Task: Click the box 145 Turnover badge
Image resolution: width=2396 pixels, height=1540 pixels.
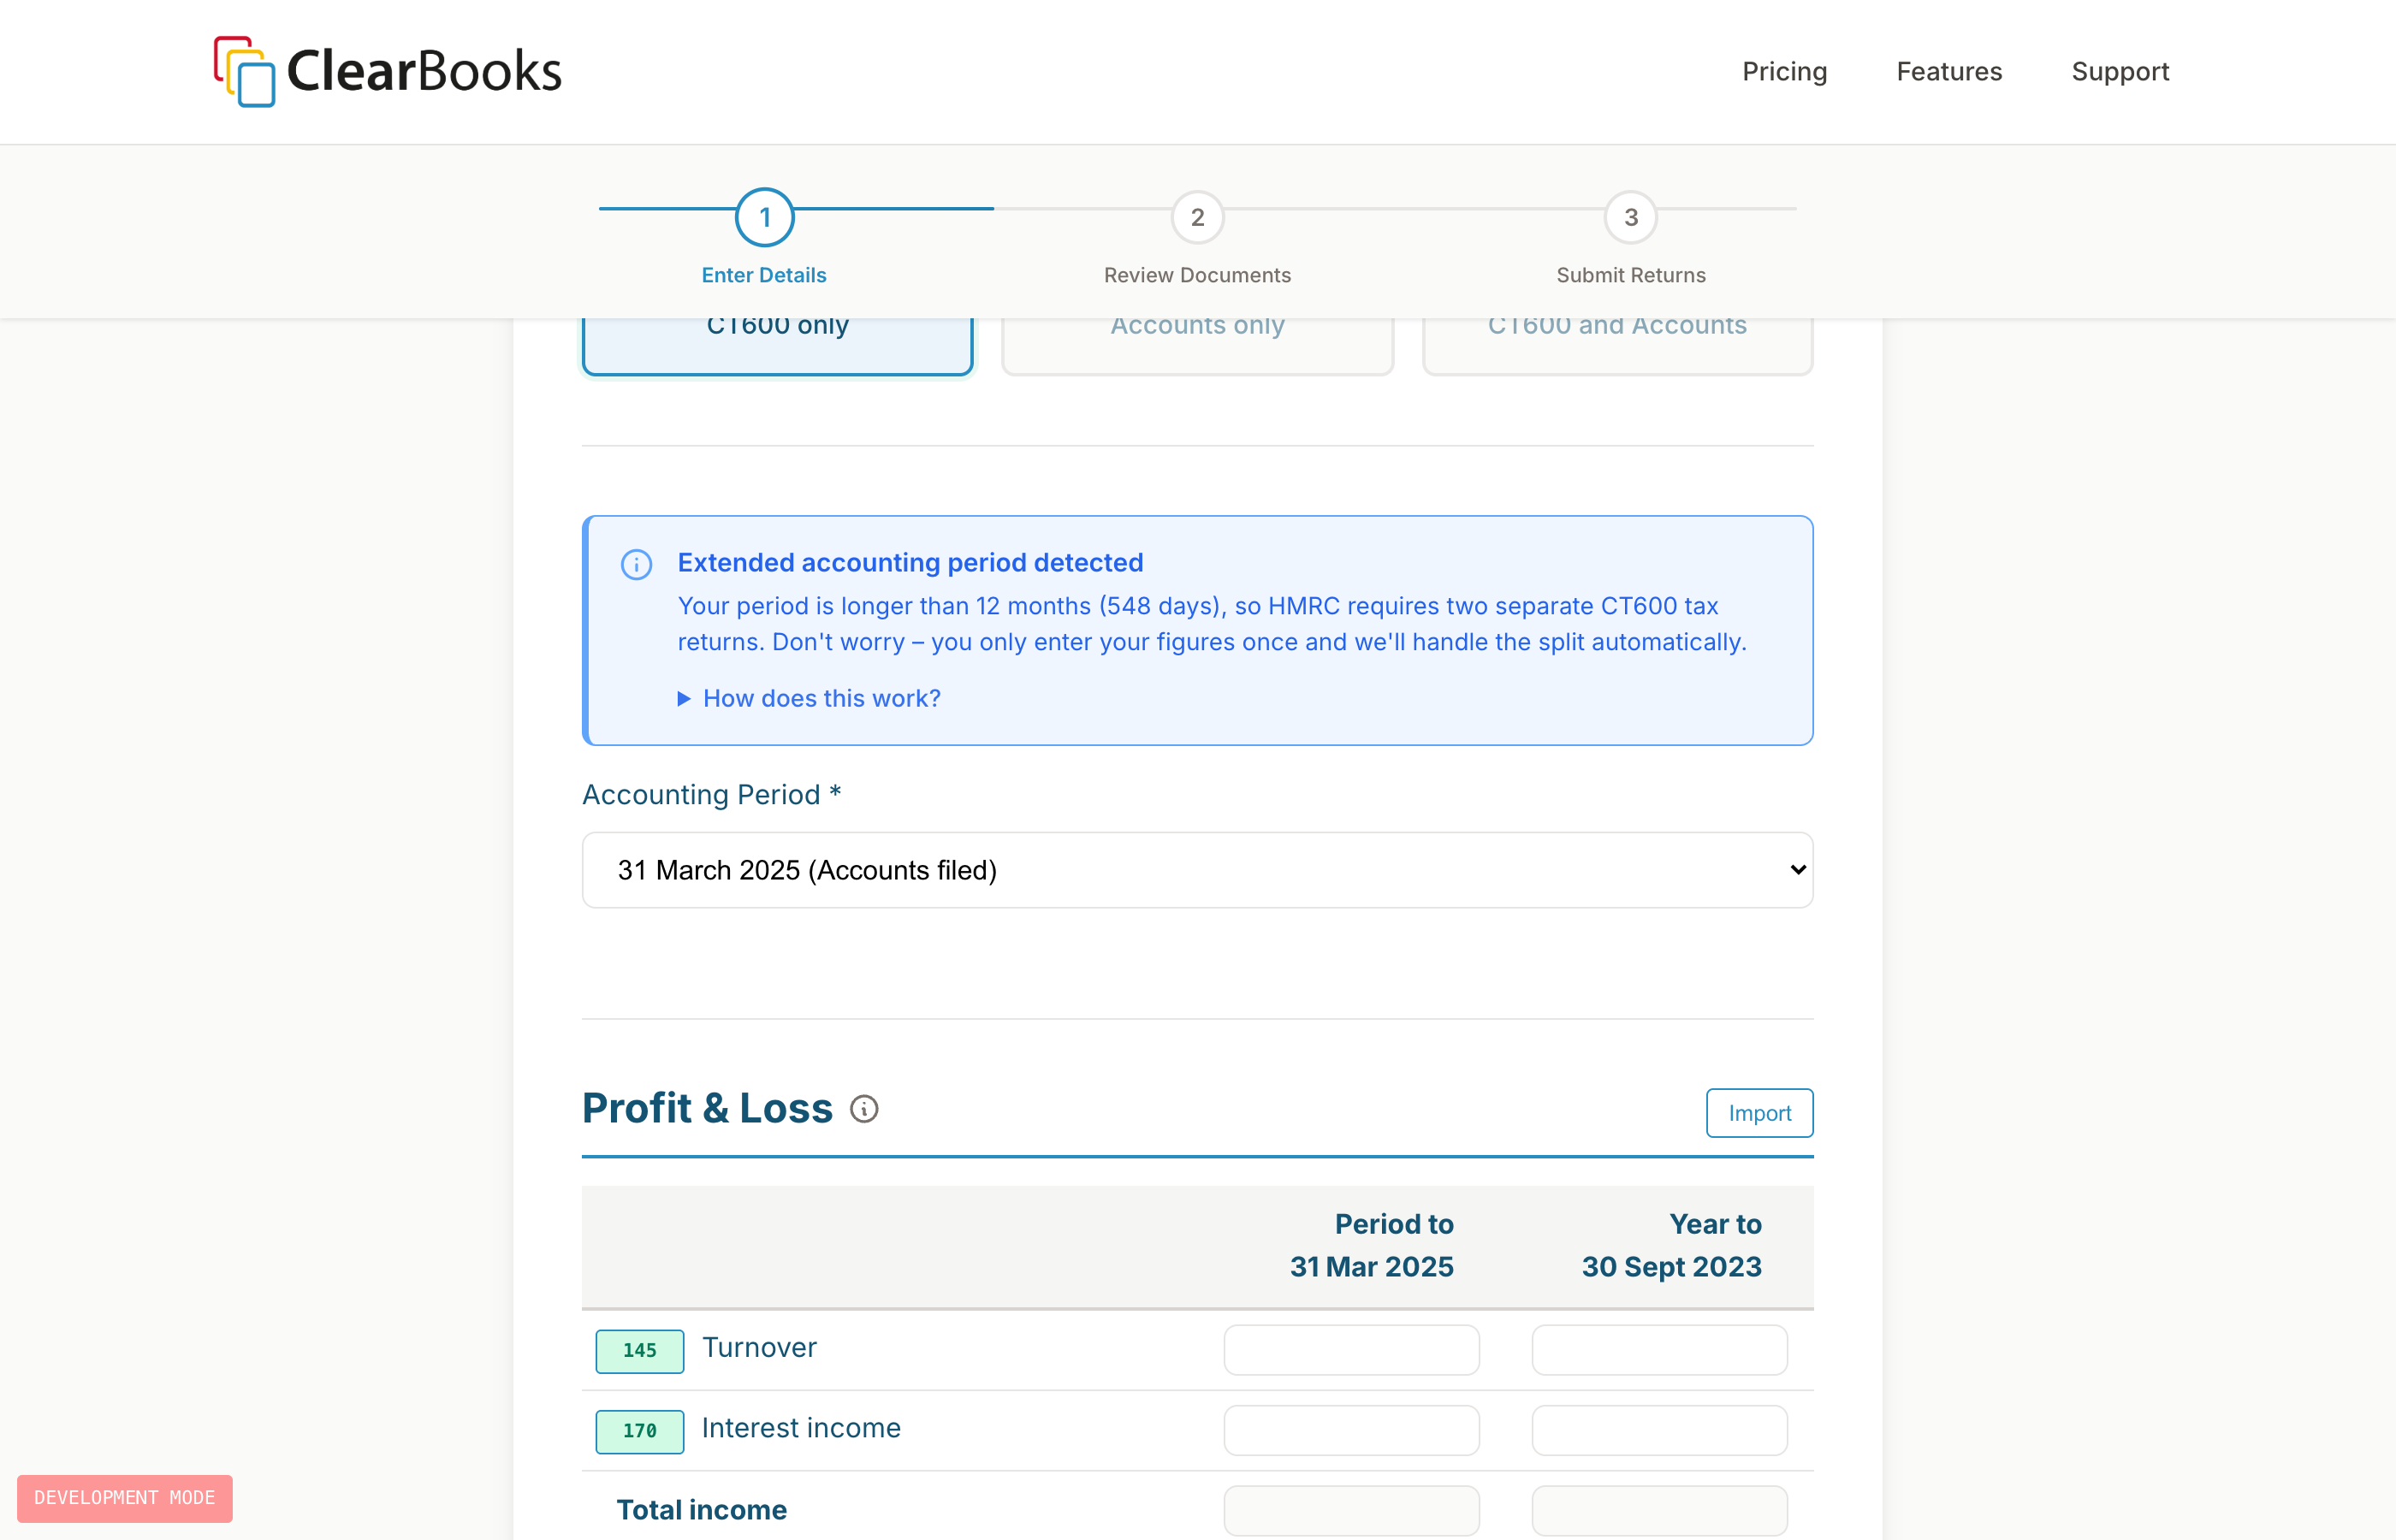Action: point(640,1351)
